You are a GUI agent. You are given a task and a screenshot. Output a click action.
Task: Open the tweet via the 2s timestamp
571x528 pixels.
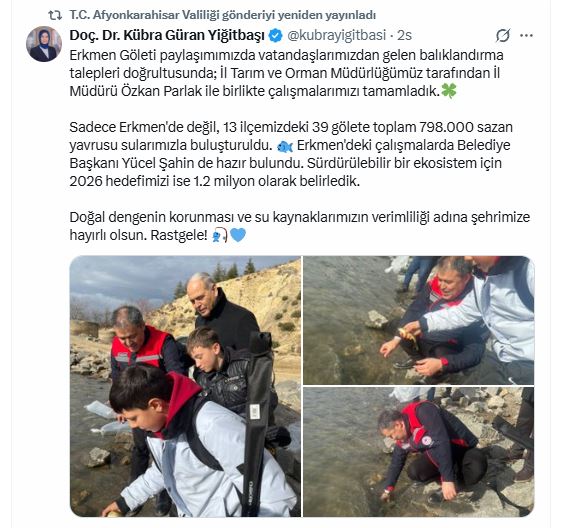point(404,35)
